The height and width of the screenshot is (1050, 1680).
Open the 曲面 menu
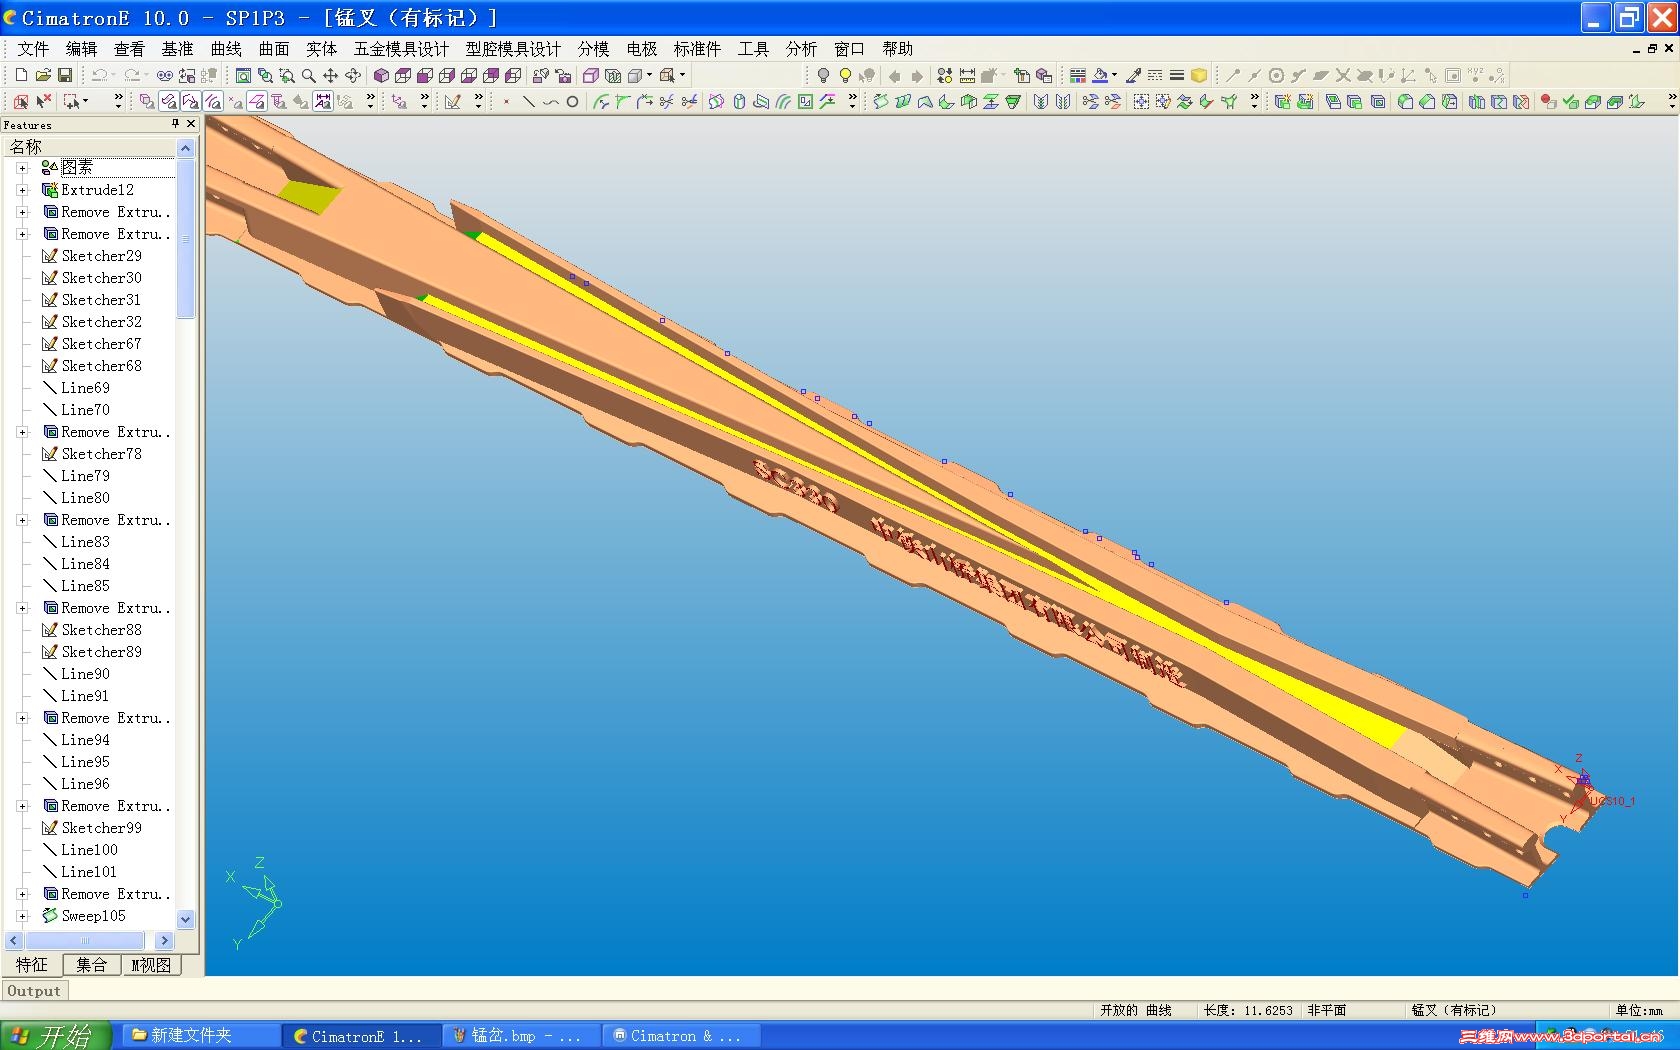coord(274,48)
